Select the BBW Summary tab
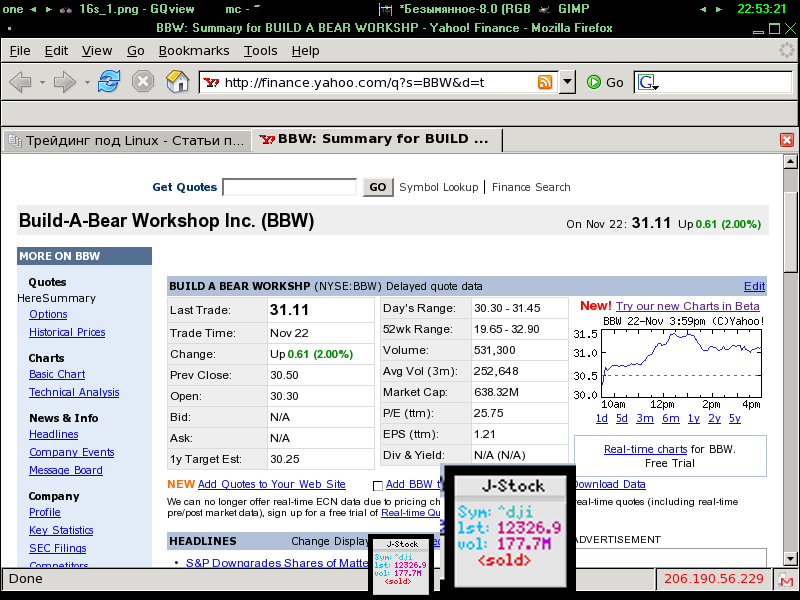Screen dimensions: 800x600 point(377,139)
